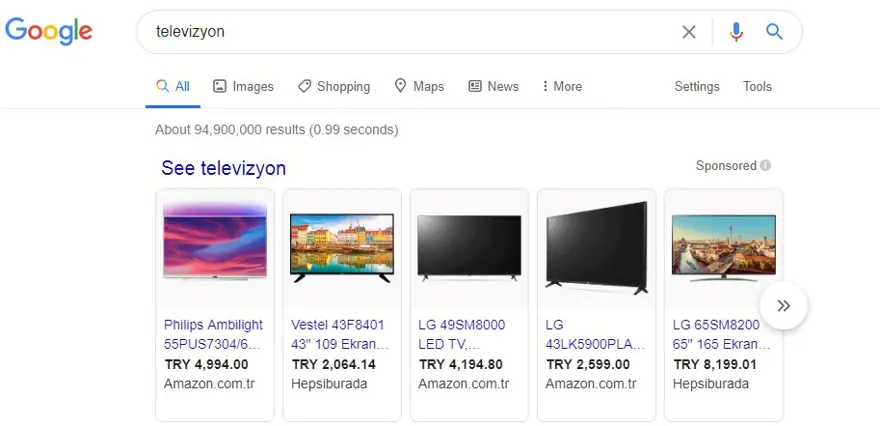Click the See televizyon heading link
880x426 pixels.
pyautogui.click(x=223, y=168)
